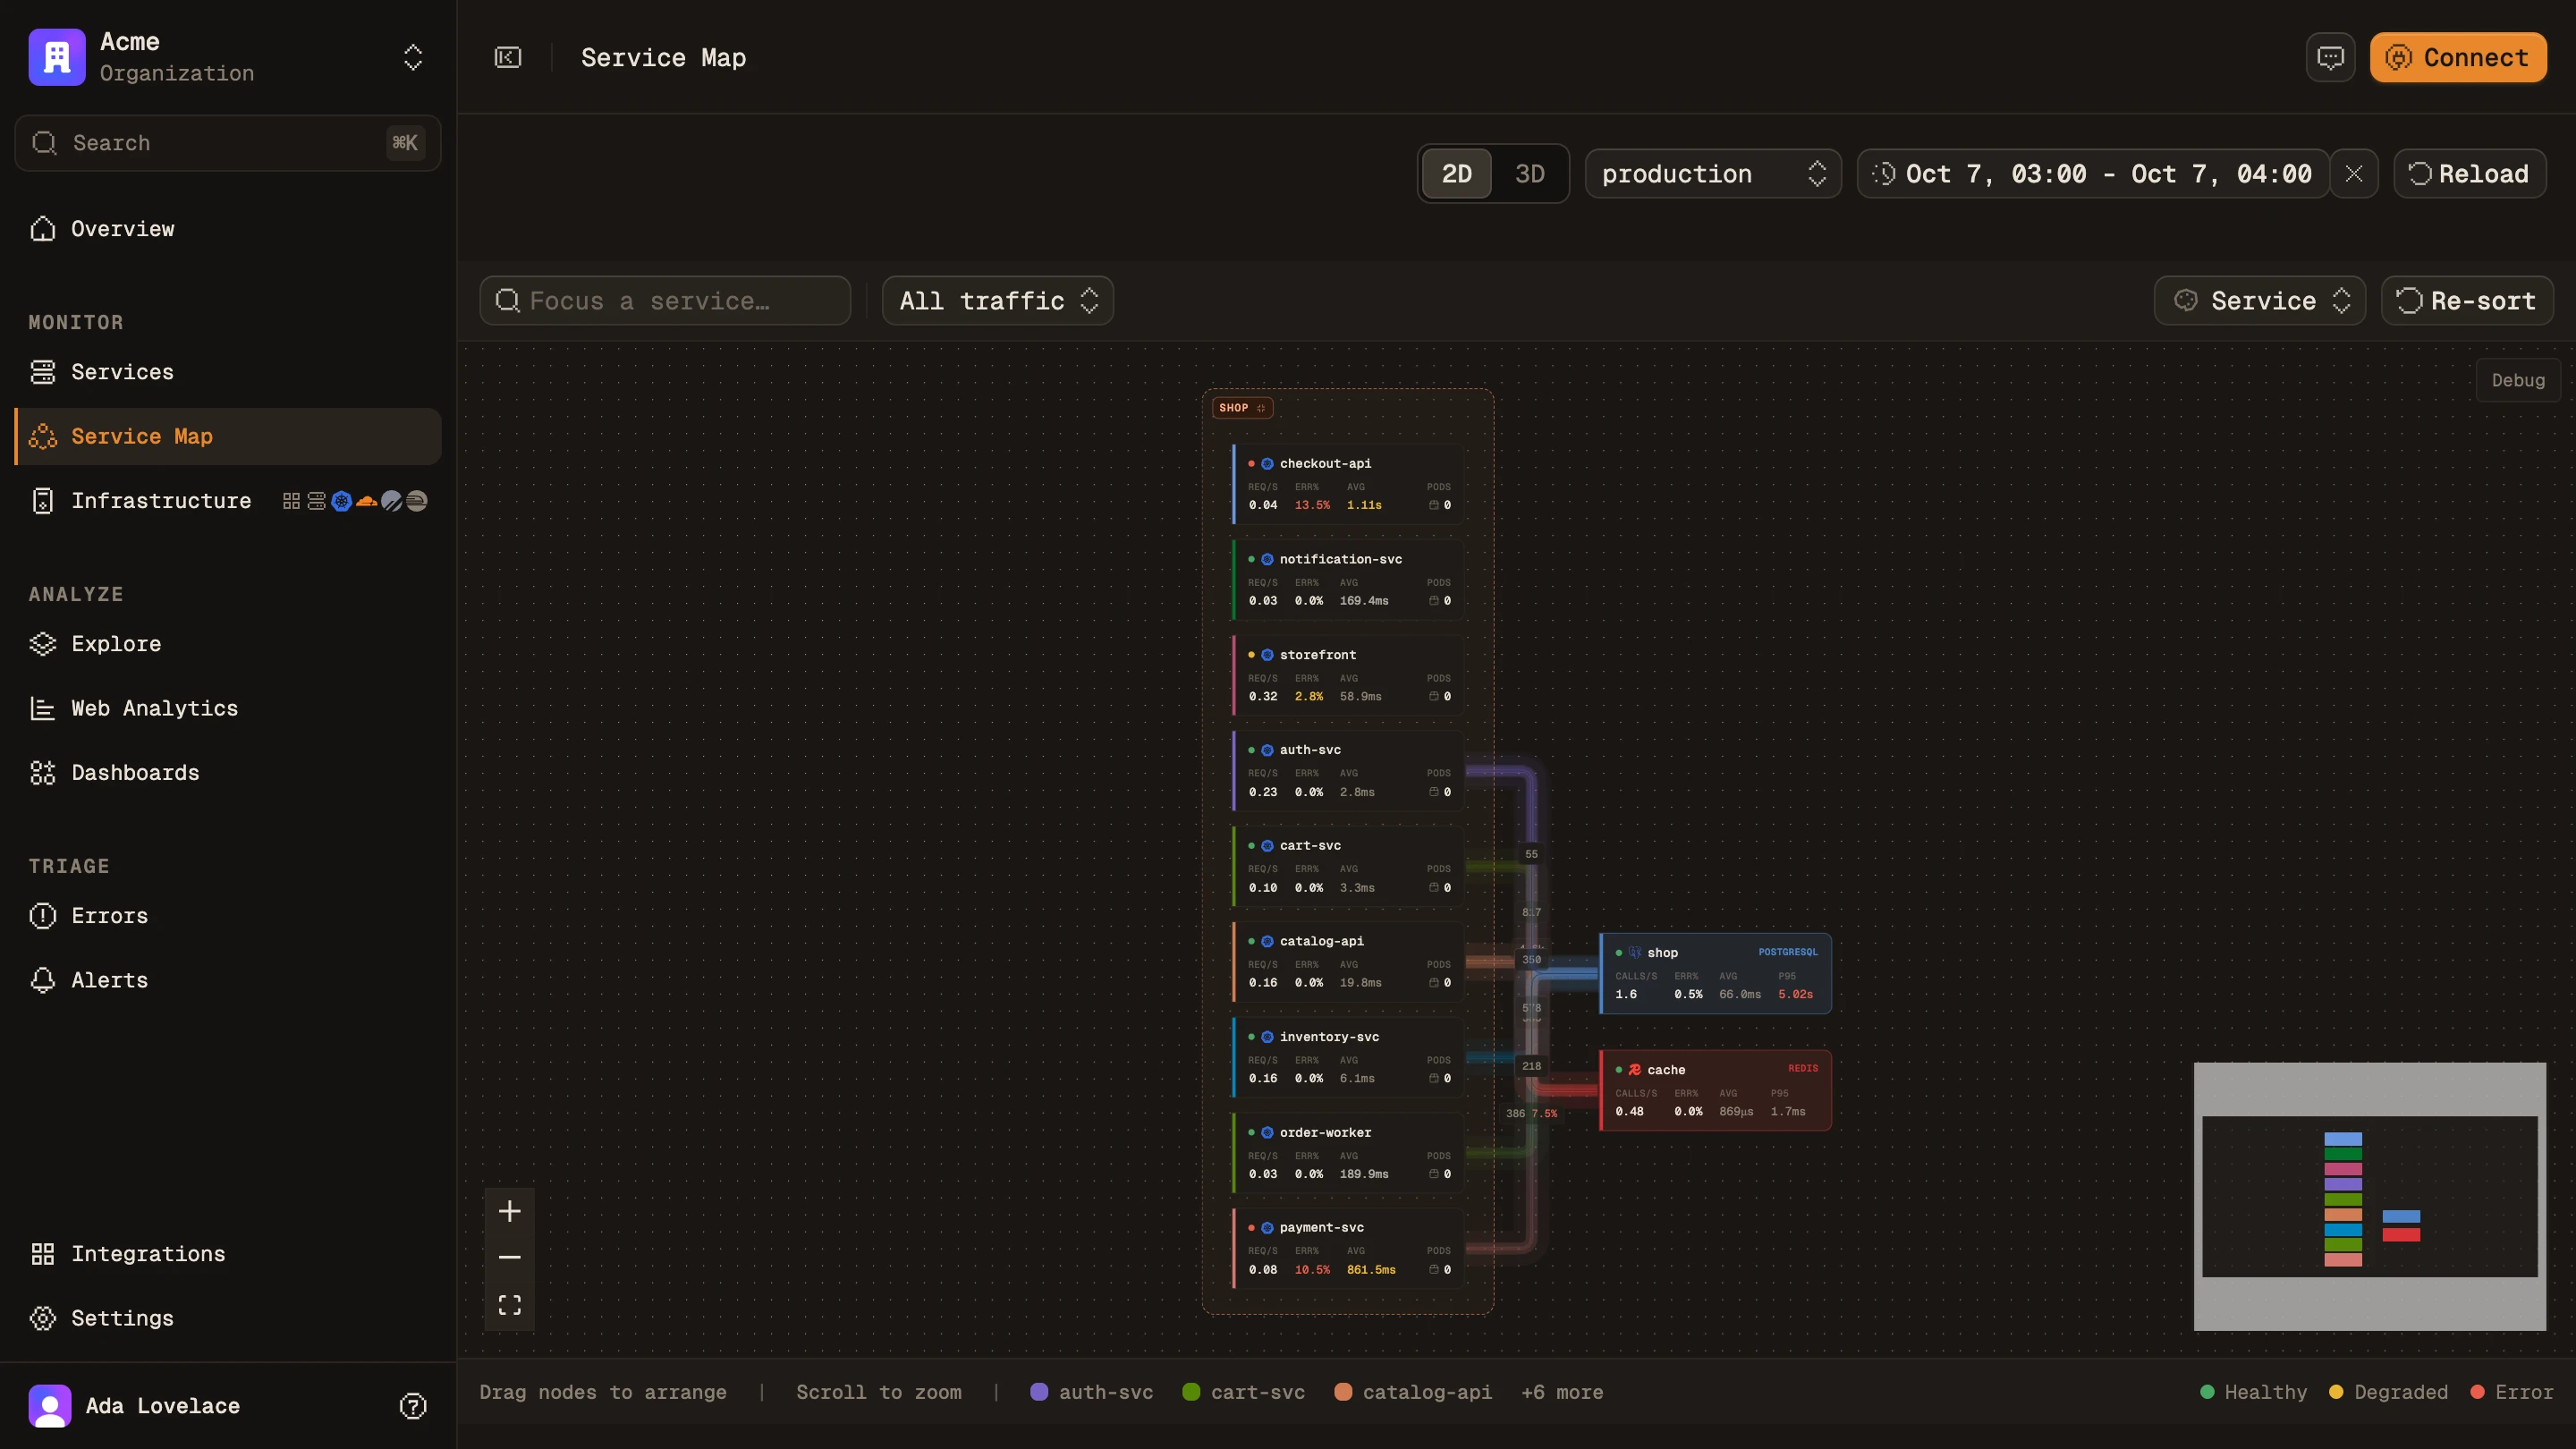The width and height of the screenshot is (2576, 1449).
Task: Select the shop PostgreSQL database node
Action: coord(1716,973)
